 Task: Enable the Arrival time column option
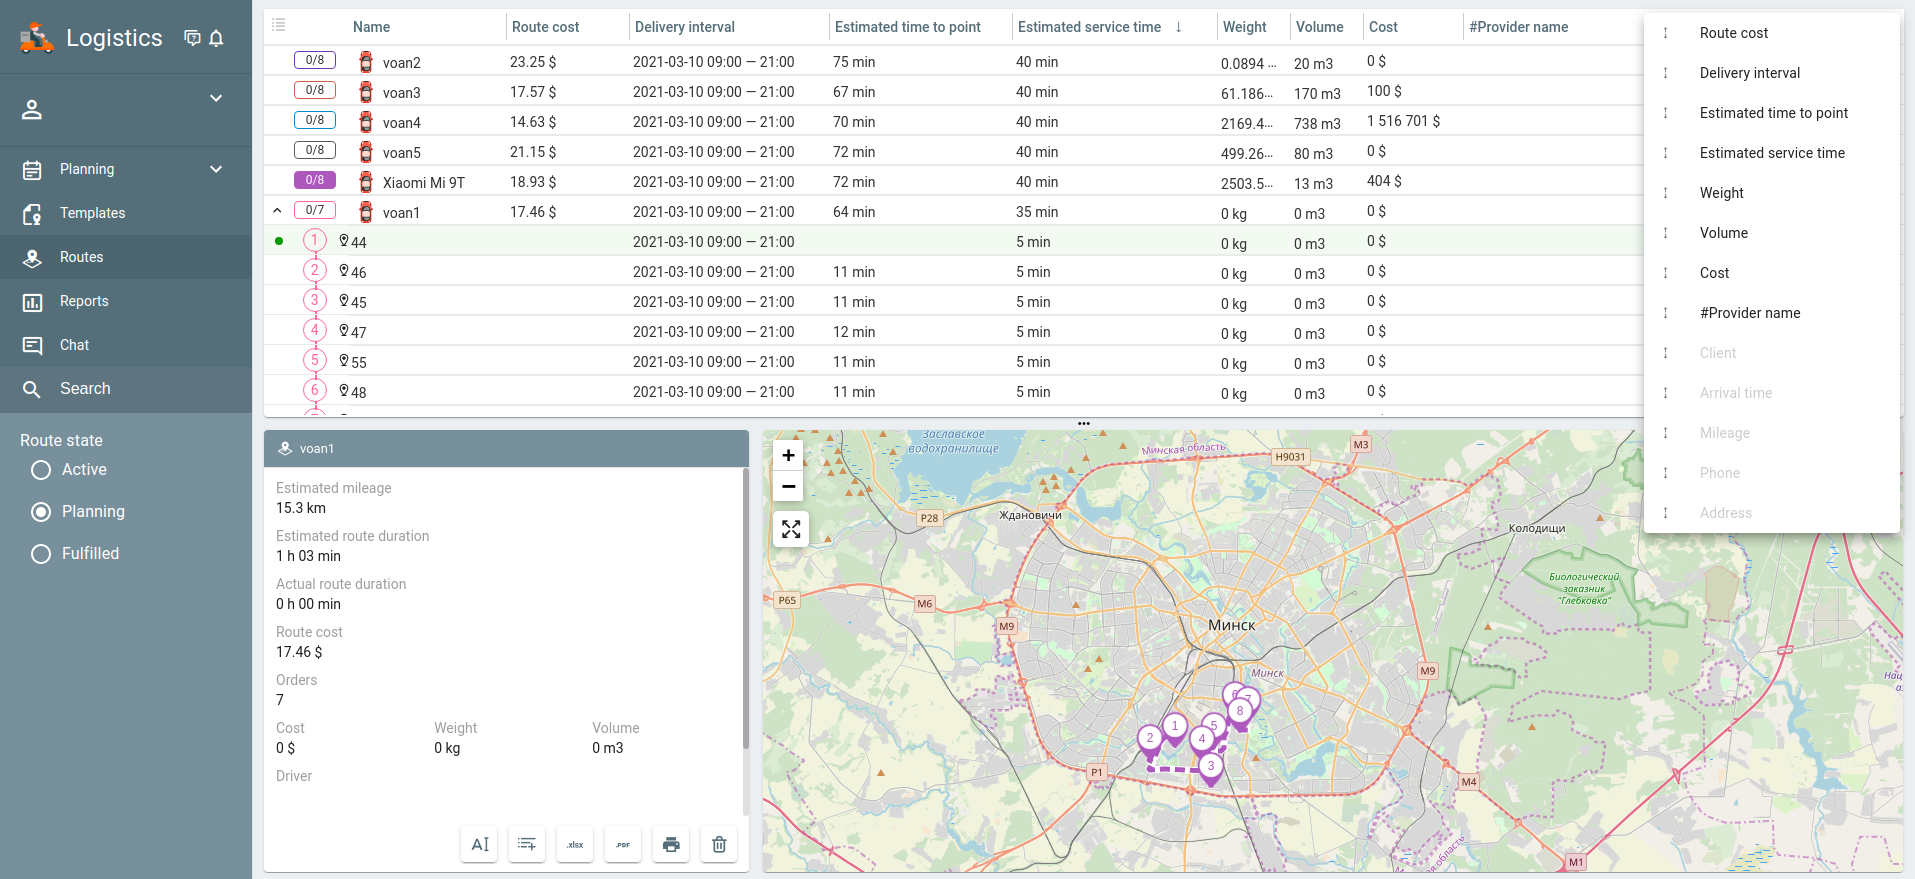[1735, 393]
